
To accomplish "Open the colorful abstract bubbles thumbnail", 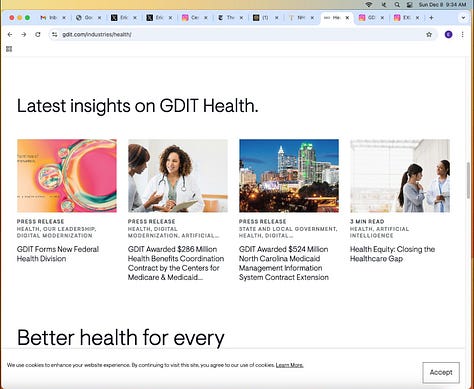I will (x=67, y=176).
